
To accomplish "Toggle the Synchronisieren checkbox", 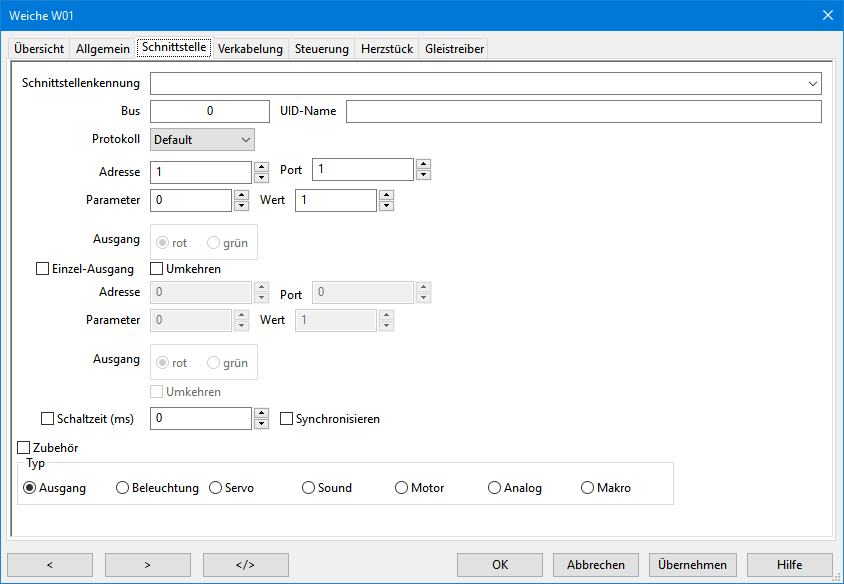I will 286,419.
